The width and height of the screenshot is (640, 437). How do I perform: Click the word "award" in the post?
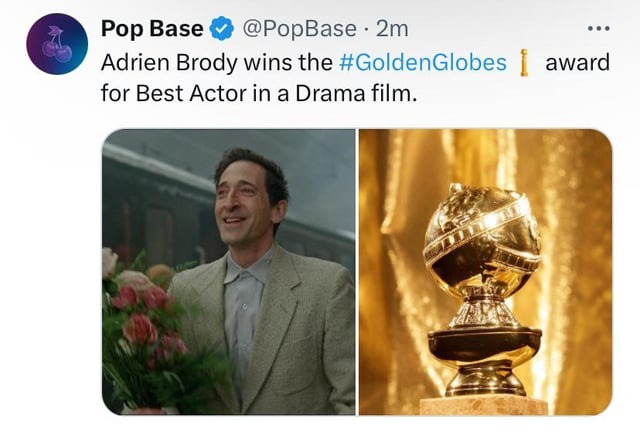click(x=577, y=62)
